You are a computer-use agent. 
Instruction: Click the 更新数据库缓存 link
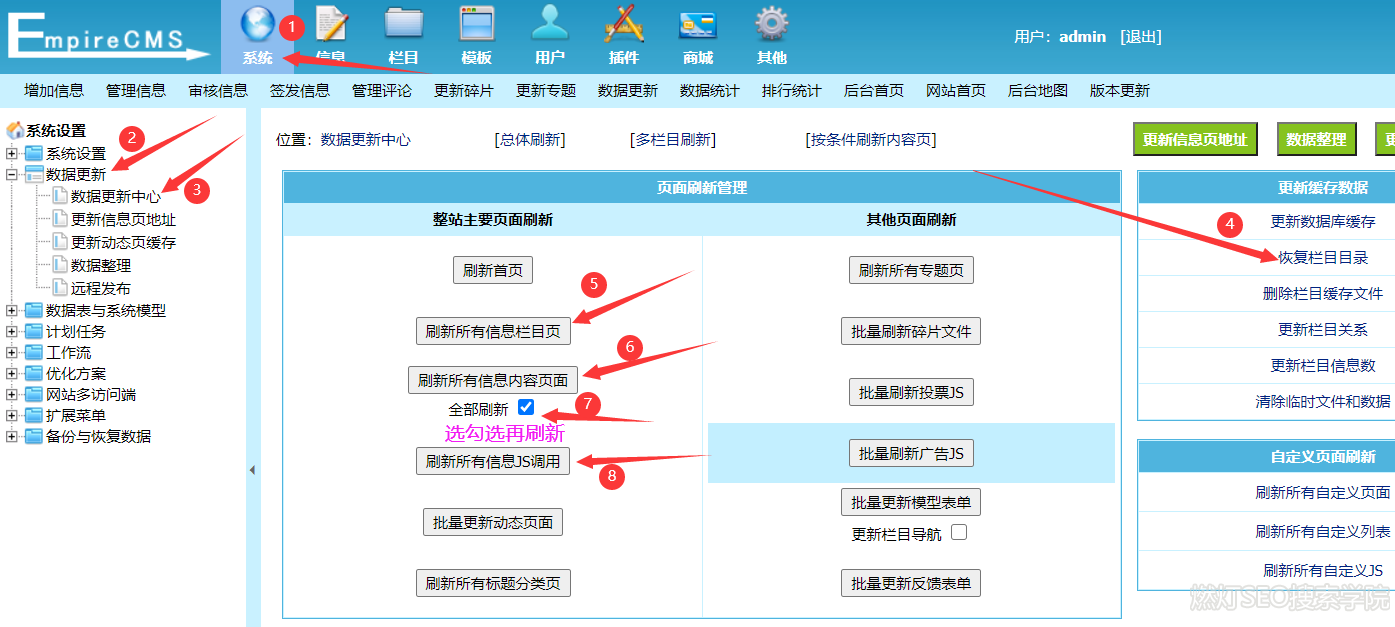coord(1323,221)
